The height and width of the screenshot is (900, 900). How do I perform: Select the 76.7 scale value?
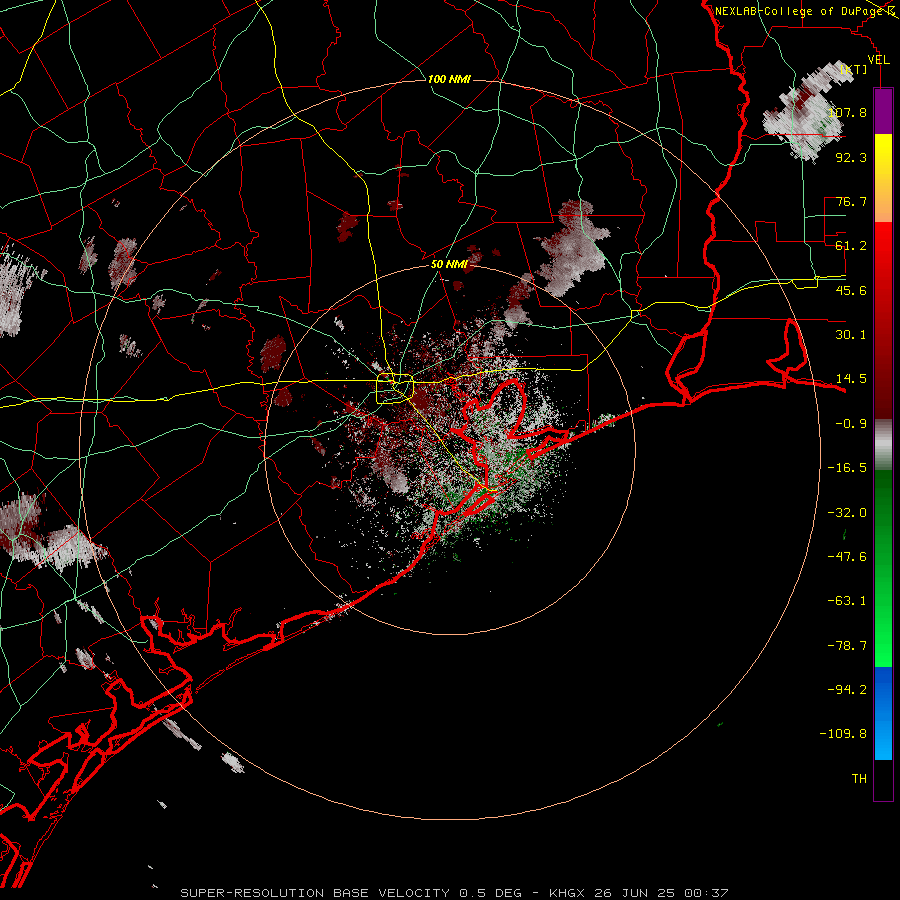pos(851,201)
